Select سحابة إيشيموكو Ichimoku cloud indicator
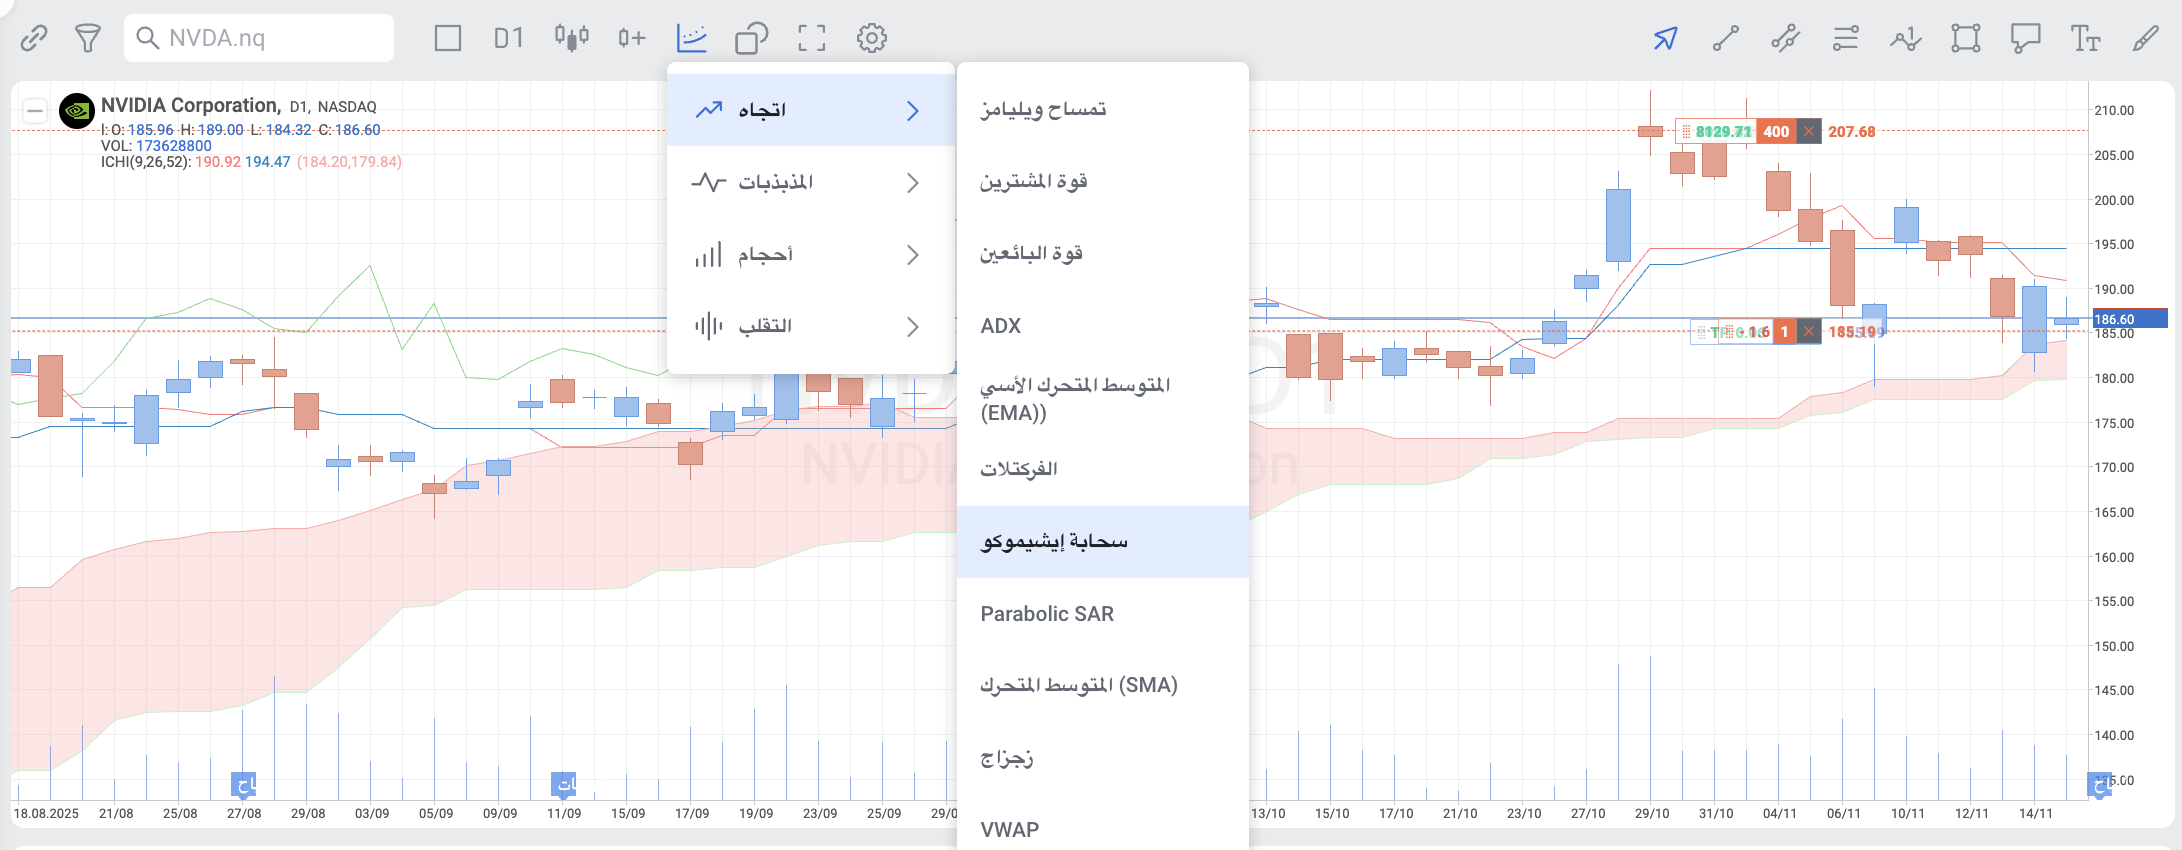 tap(1103, 542)
